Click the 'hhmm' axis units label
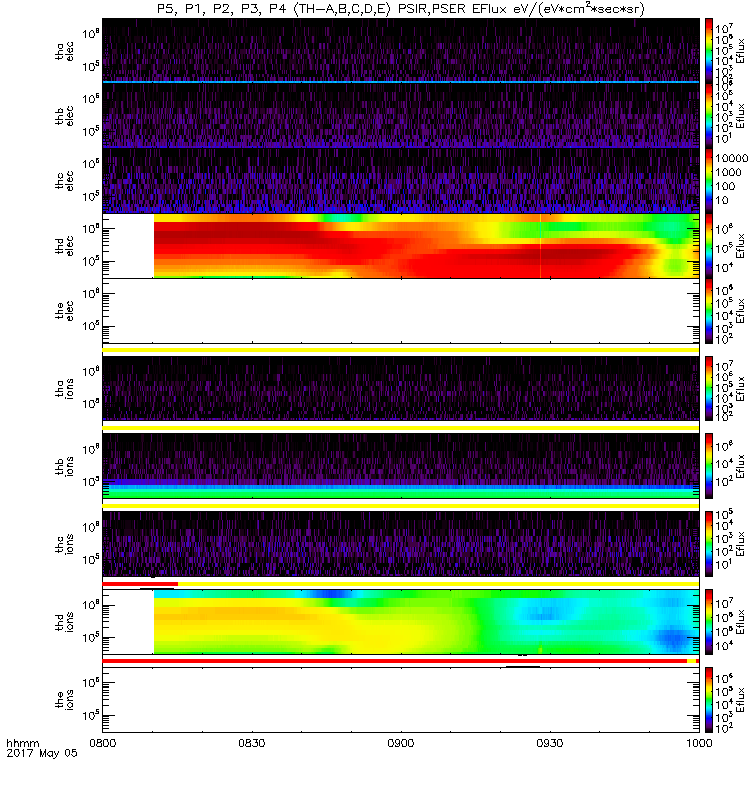This screenshot has height=800, width=750. click(23, 743)
